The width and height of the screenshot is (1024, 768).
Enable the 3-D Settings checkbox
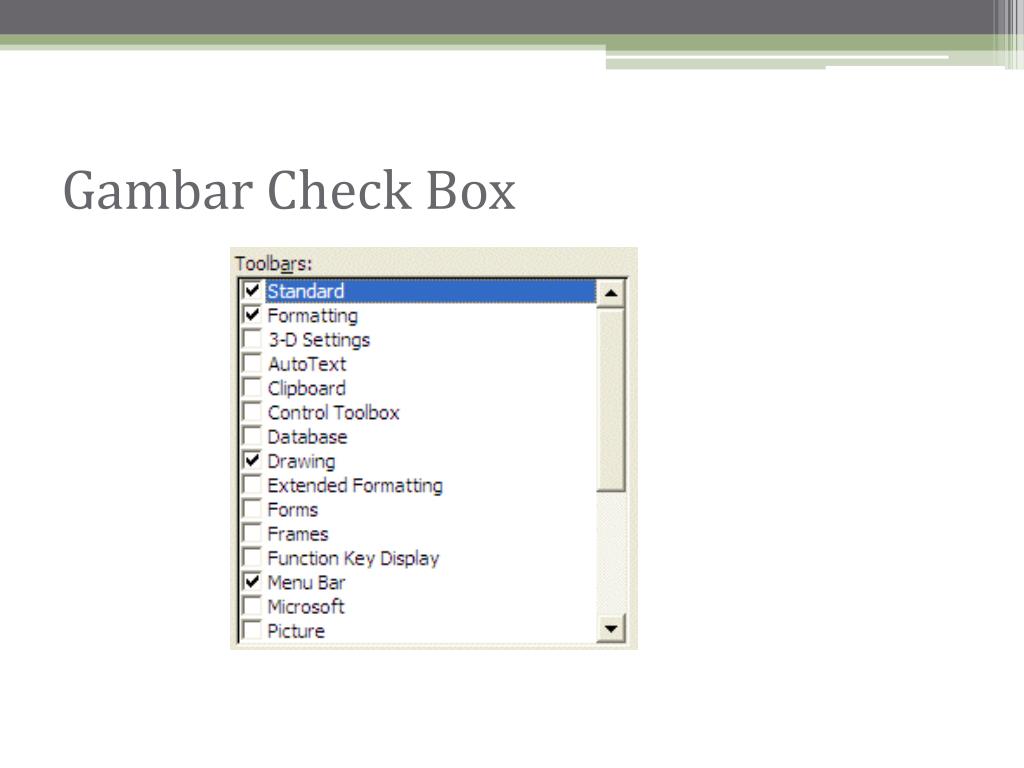pyautogui.click(x=252, y=339)
